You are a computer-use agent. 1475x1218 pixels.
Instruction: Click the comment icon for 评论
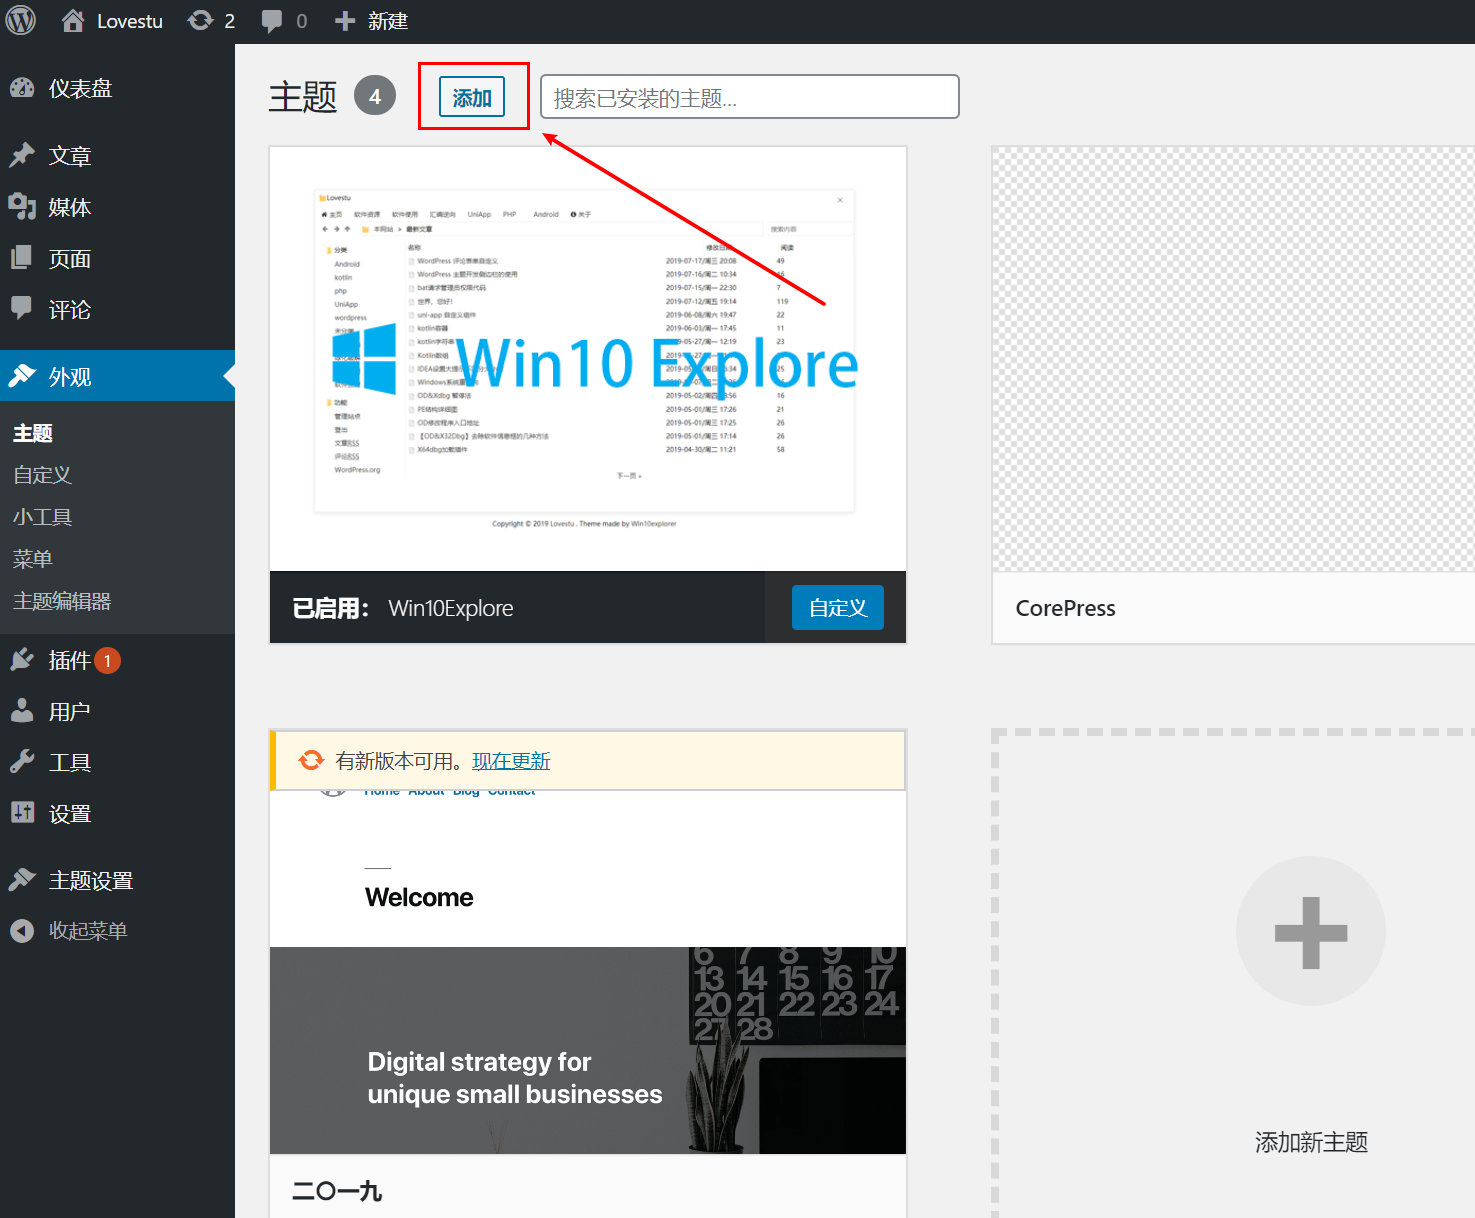pos(22,309)
